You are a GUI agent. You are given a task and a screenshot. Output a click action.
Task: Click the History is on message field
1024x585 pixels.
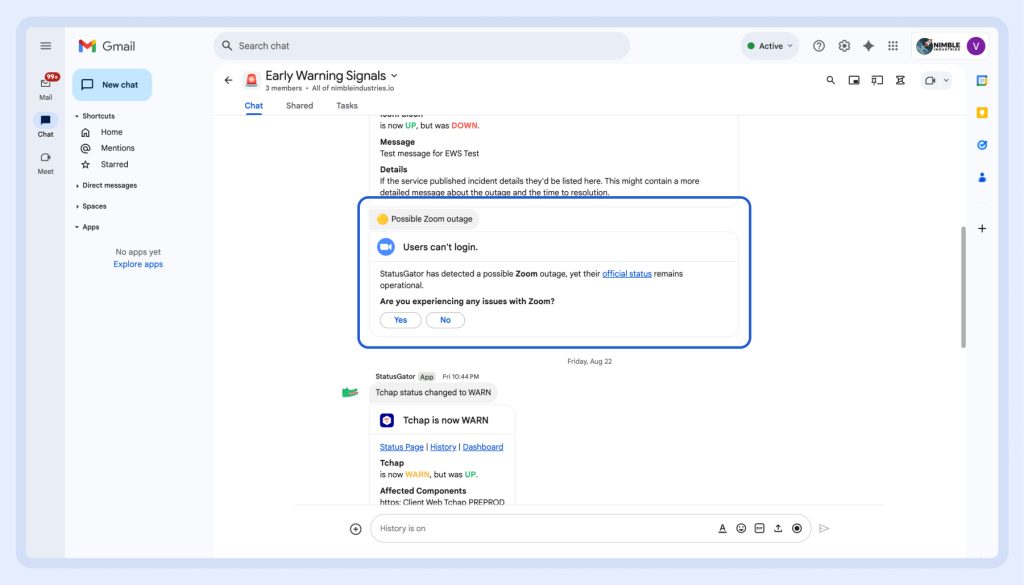(540, 528)
